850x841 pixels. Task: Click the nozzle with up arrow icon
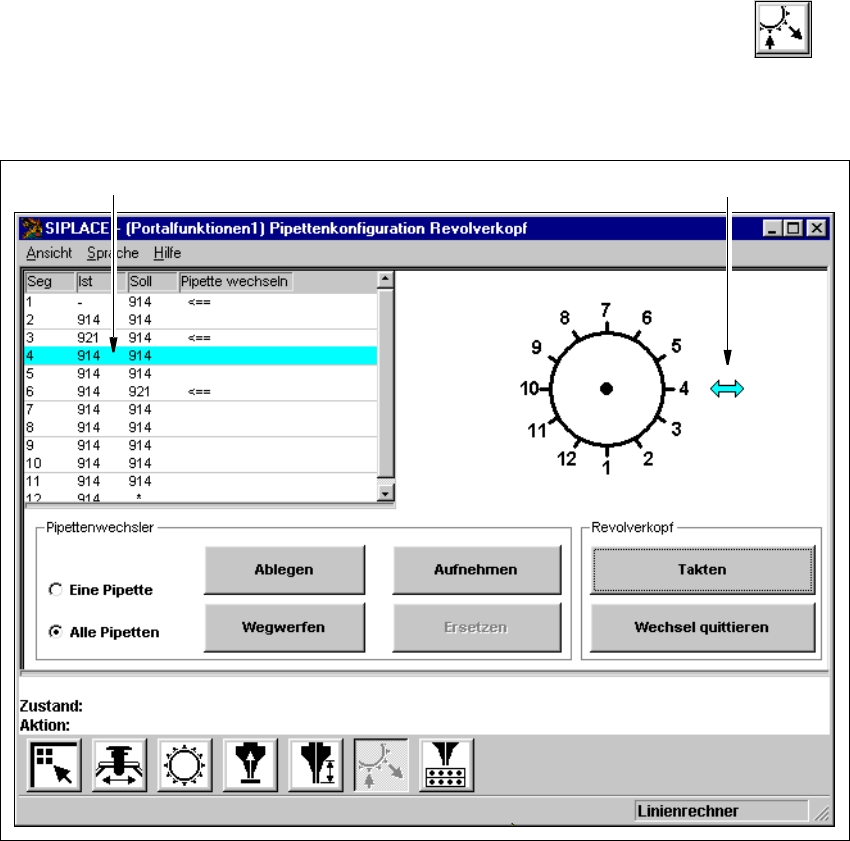point(250,765)
